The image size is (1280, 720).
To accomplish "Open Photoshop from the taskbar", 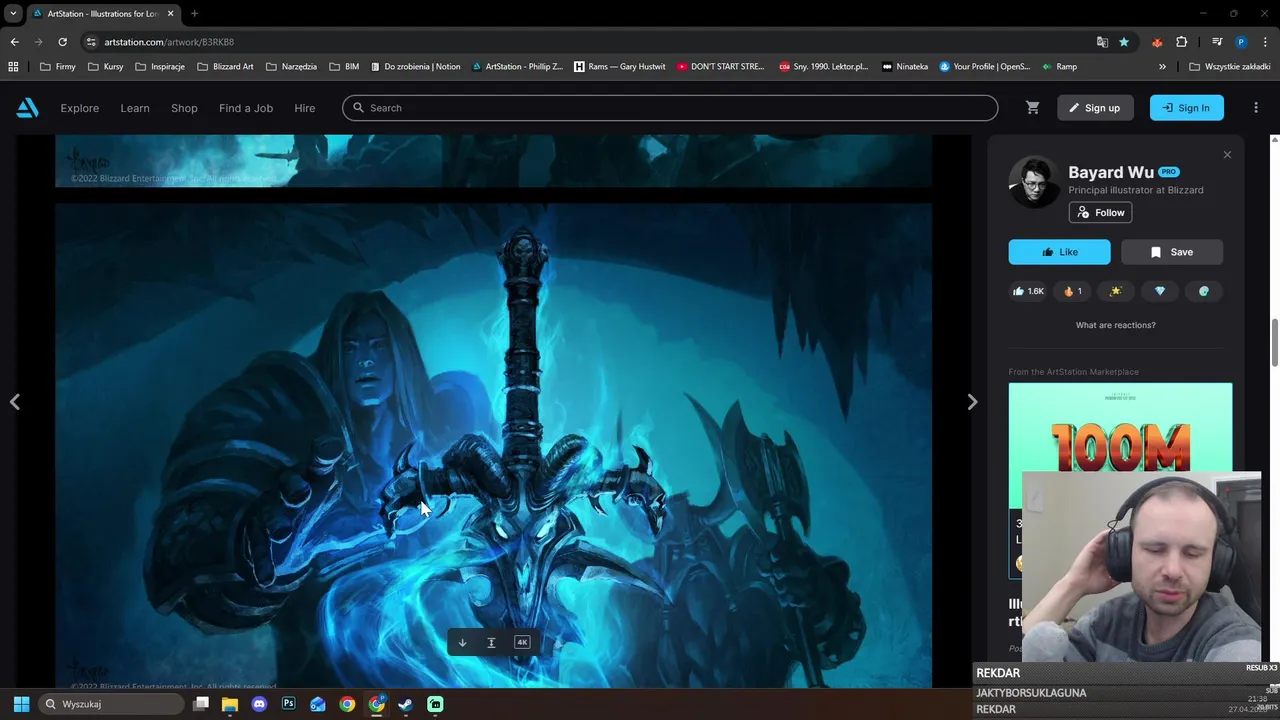I will click(x=288, y=704).
